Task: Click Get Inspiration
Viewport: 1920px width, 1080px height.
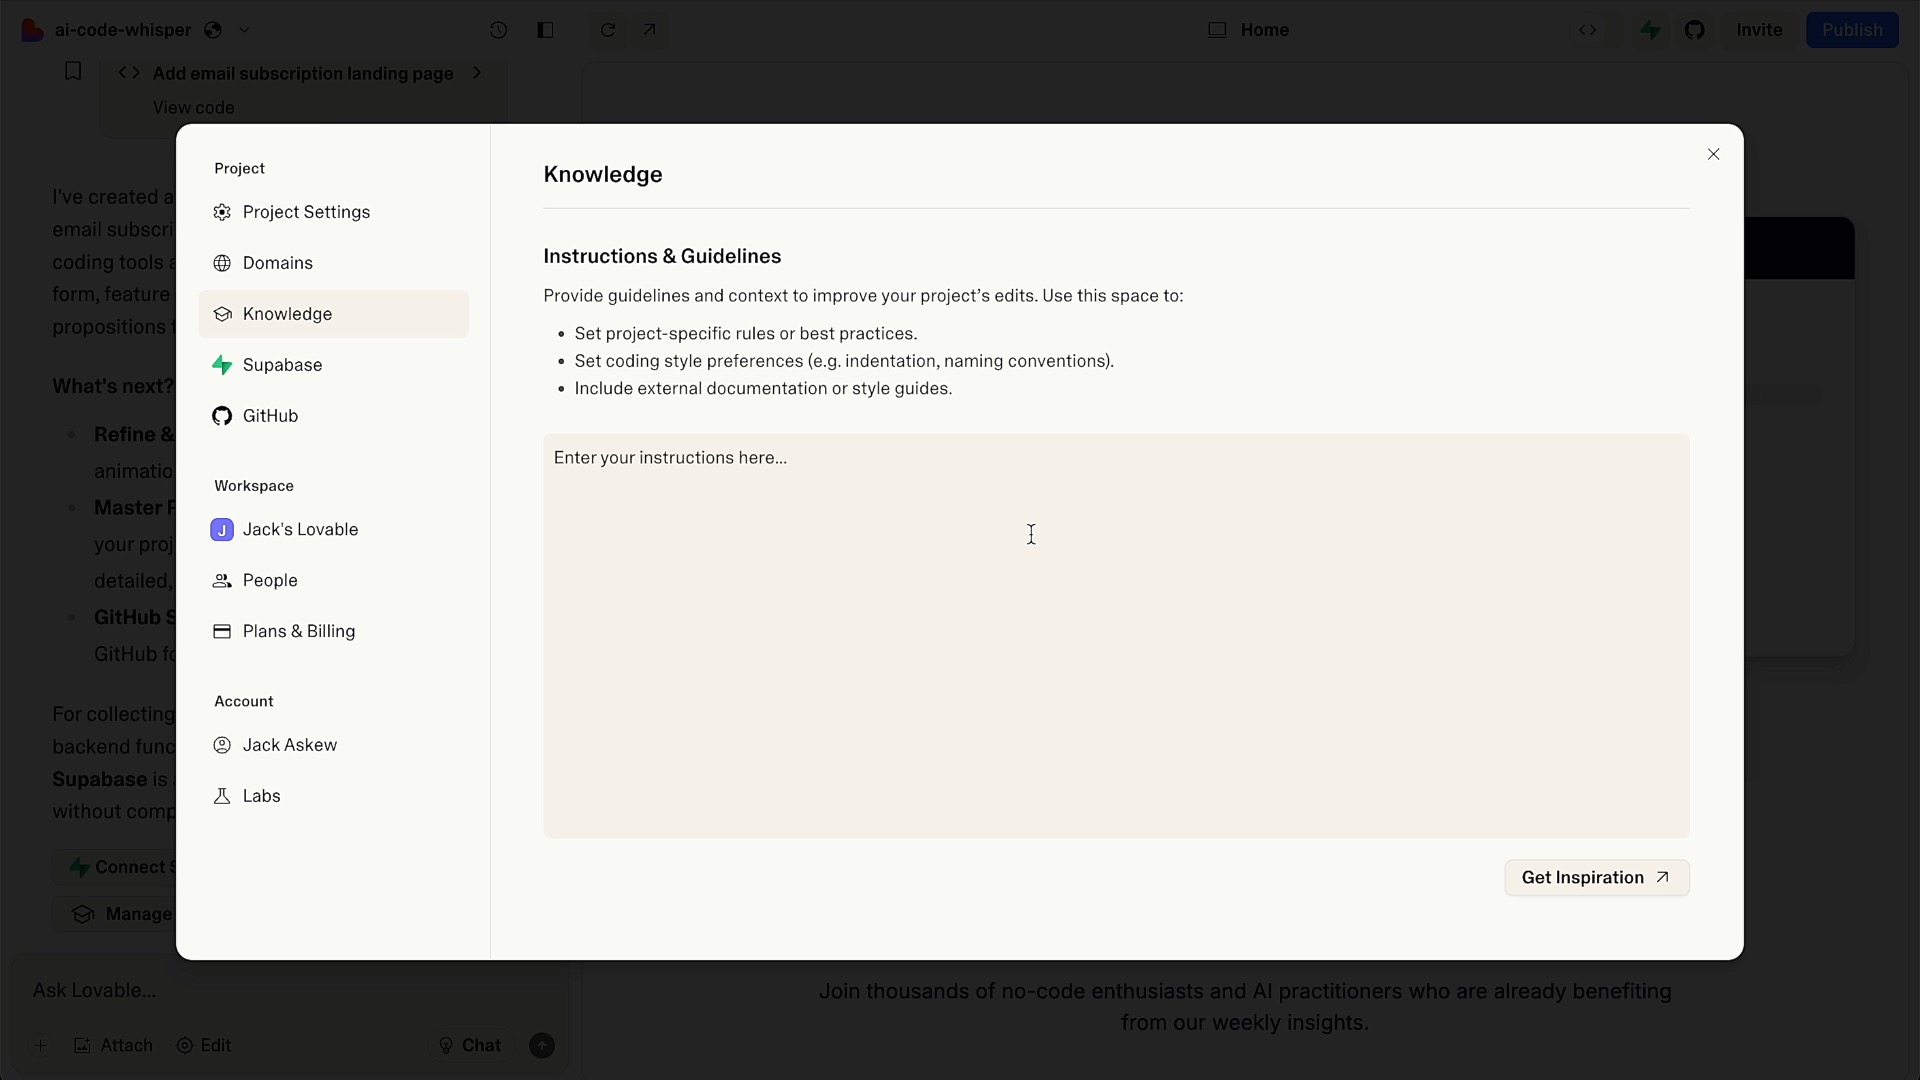Action: 1596,877
